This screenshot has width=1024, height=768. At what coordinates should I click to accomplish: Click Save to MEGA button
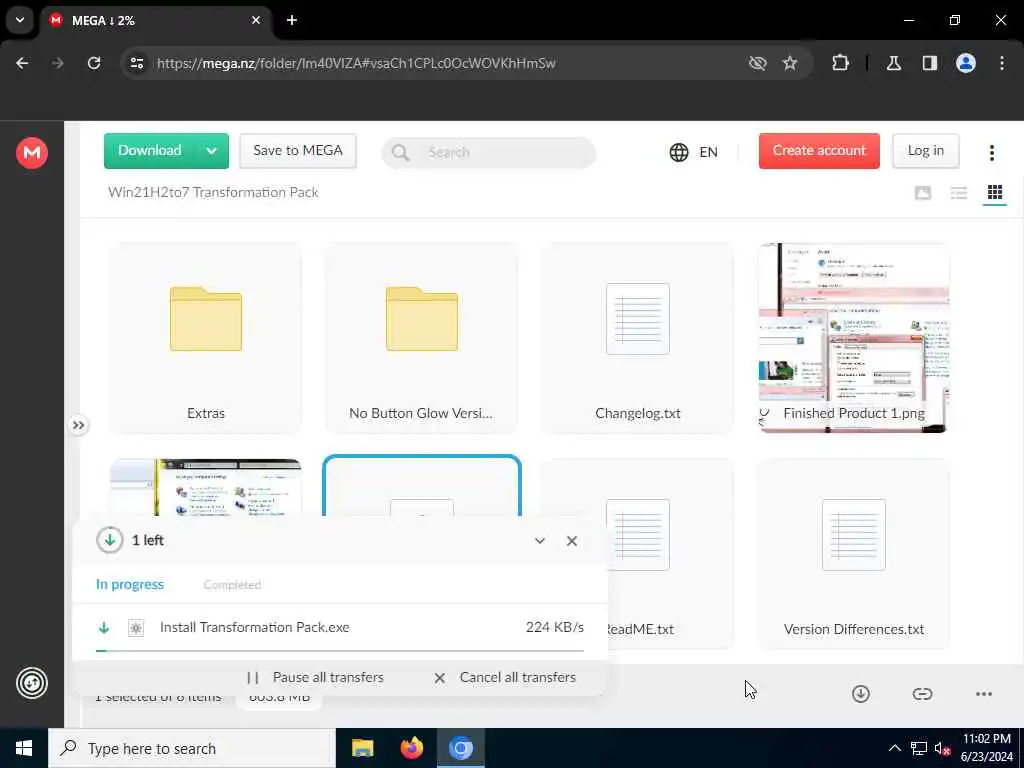point(298,151)
